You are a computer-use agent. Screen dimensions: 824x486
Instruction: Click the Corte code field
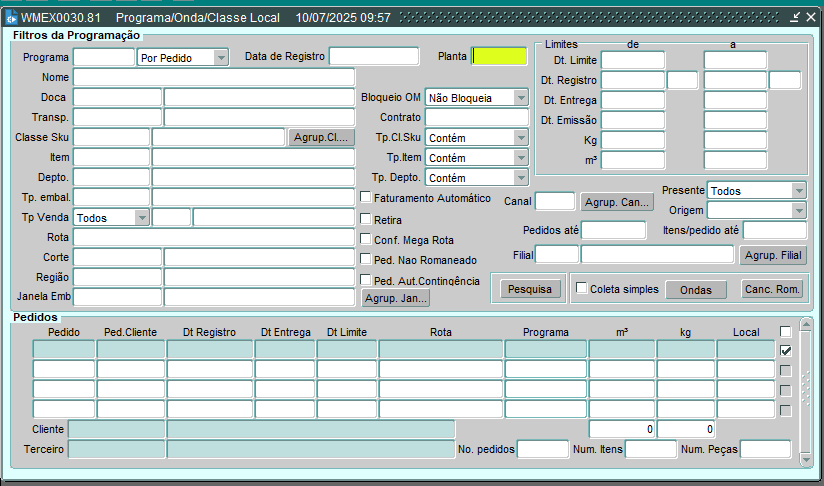[118, 257]
